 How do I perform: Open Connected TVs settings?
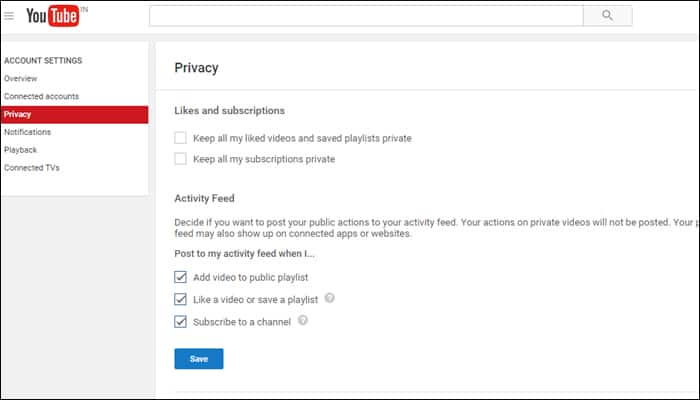32,168
